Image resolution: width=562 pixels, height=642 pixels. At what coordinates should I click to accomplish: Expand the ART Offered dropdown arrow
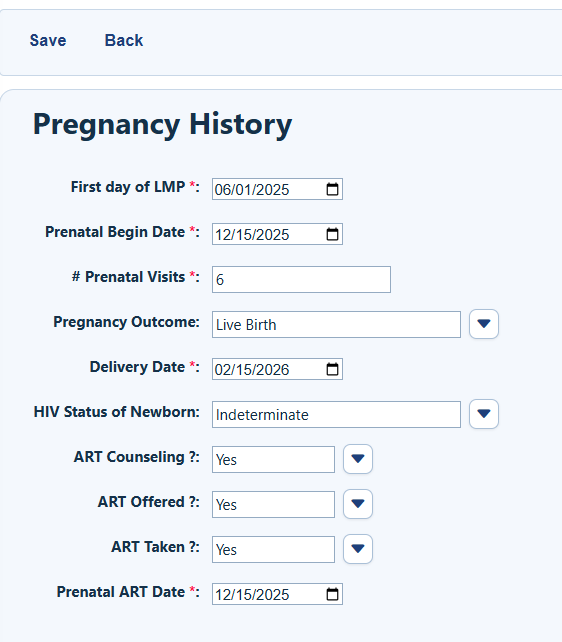coord(358,504)
